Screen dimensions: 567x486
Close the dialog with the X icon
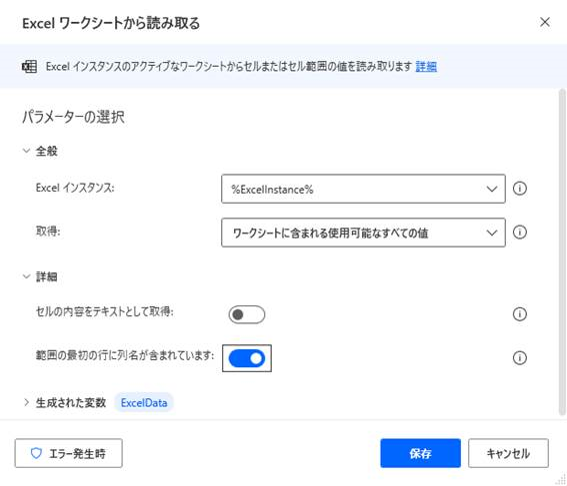[545, 22]
